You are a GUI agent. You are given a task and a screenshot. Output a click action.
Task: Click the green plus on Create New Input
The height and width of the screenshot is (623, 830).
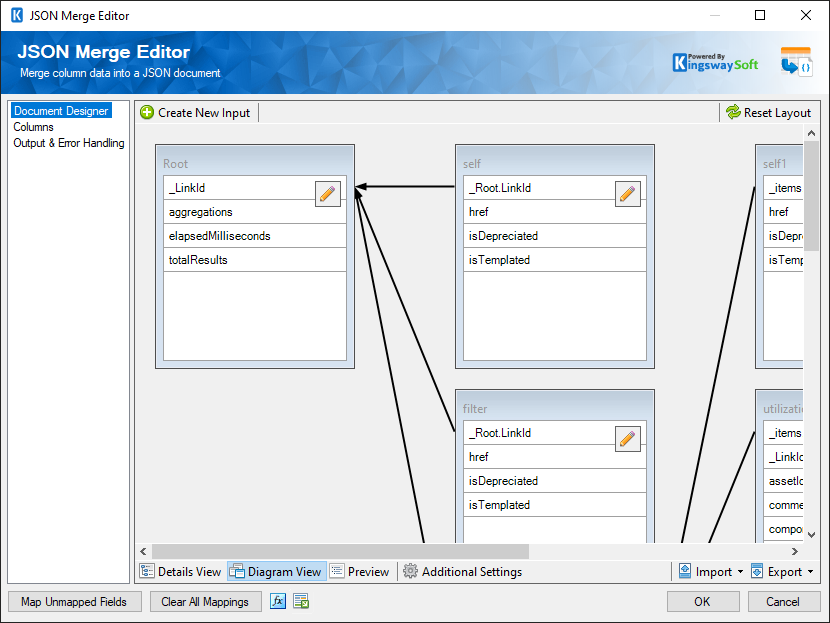[x=148, y=112]
